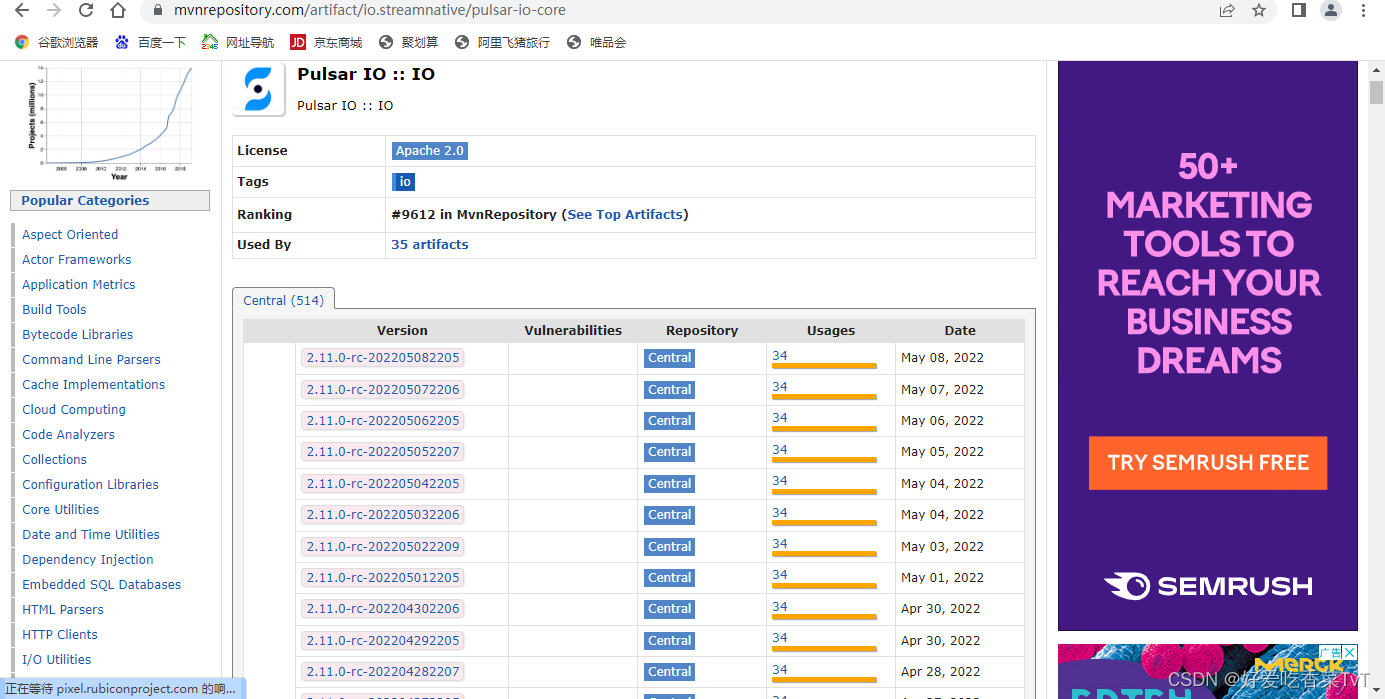The height and width of the screenshot is (699, 1385).
Task: Open the Cloud Computing category
Action: pyautogui.click(x=74, y=409)
